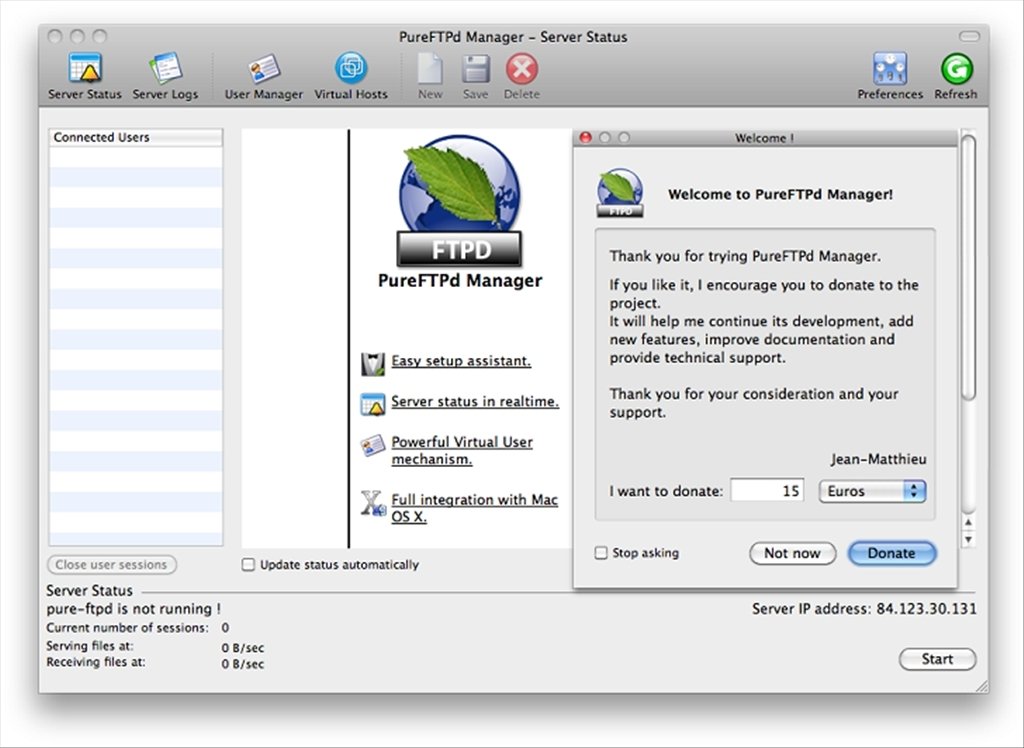Click the vertical scrollbar thumb on the right
Image resolution: width=1024 pixels, height=748 pixels.
(968, 268)
